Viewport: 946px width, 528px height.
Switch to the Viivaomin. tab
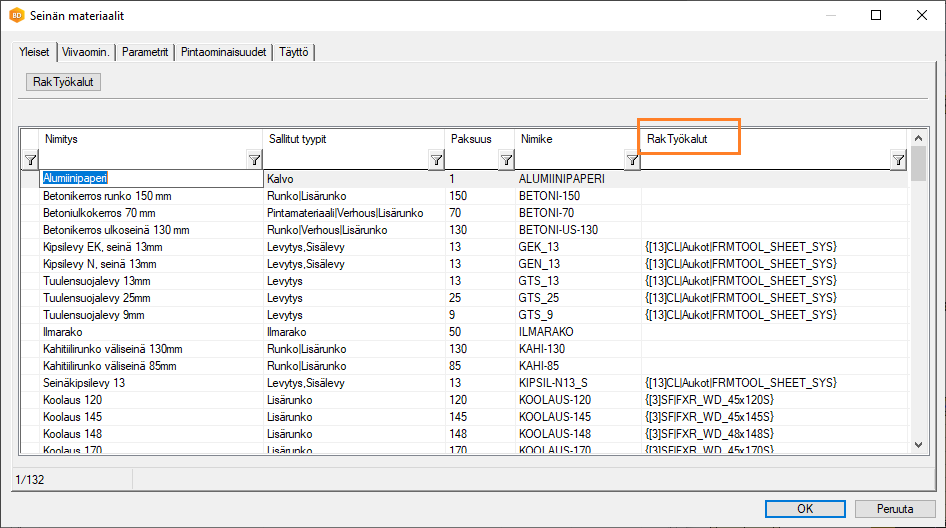(88, 52)
